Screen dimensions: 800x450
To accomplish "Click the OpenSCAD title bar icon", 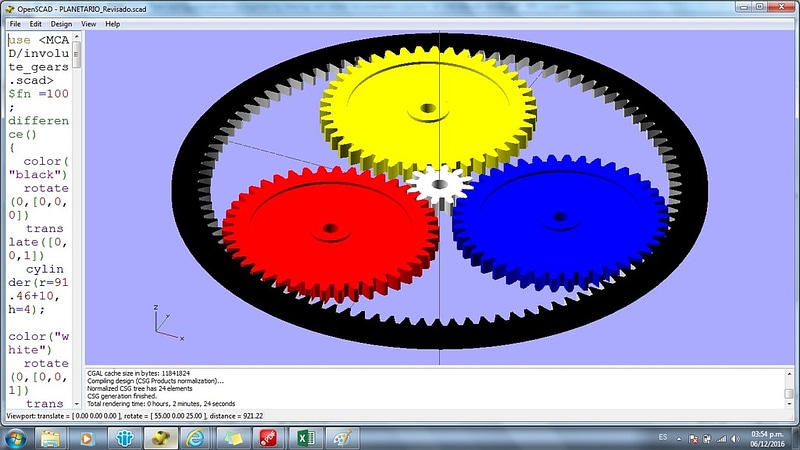I will (x=10, y=9).
